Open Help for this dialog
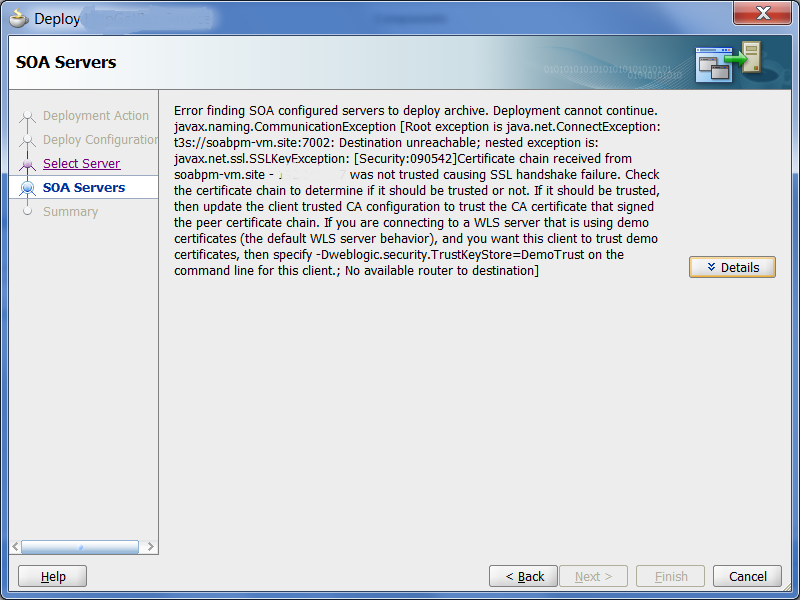800x600 pixels. (x=53, y=577)
